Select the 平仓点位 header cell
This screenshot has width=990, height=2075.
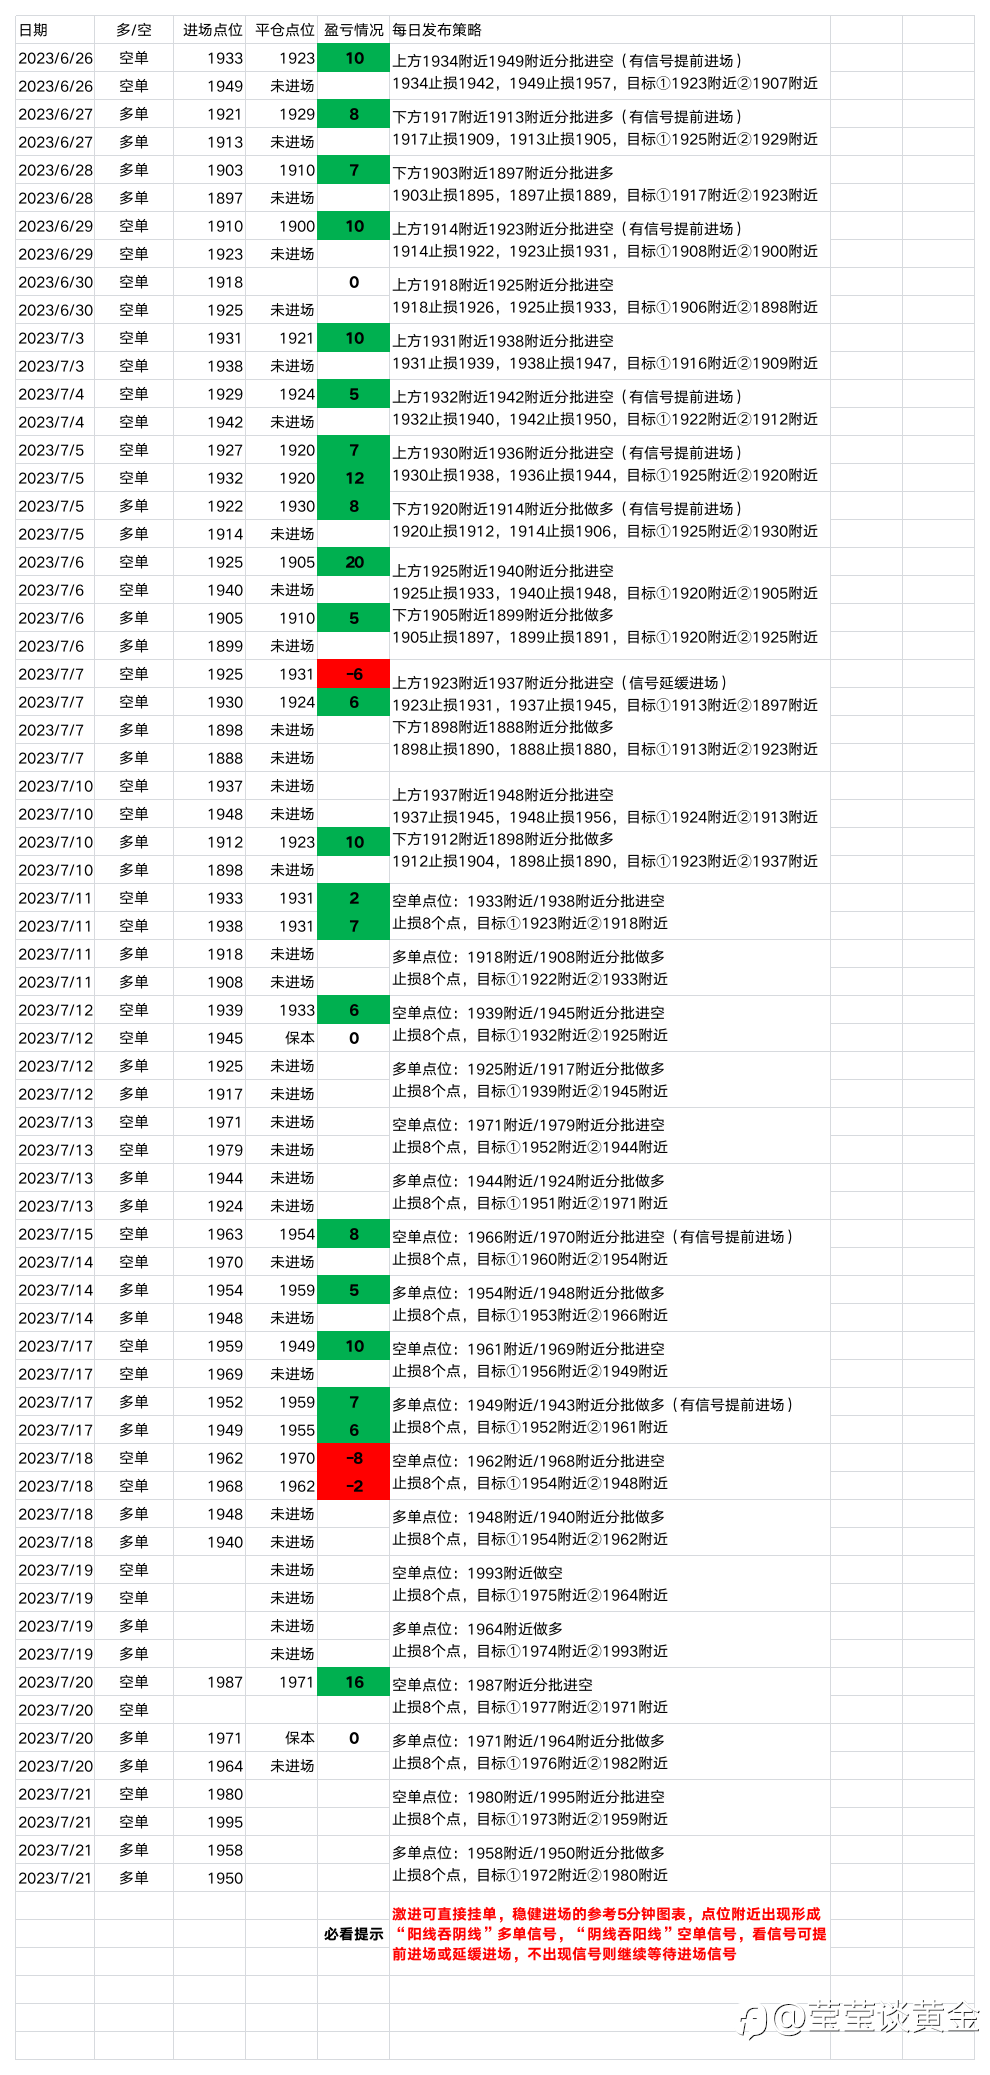tap(284, 30)
